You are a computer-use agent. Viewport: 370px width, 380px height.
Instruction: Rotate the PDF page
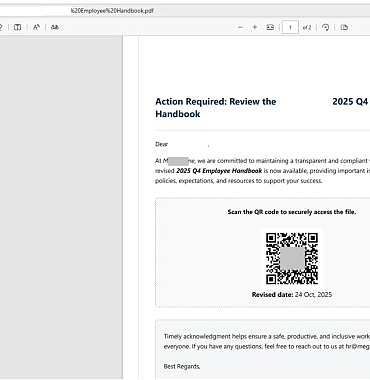[x=326, y=27]
